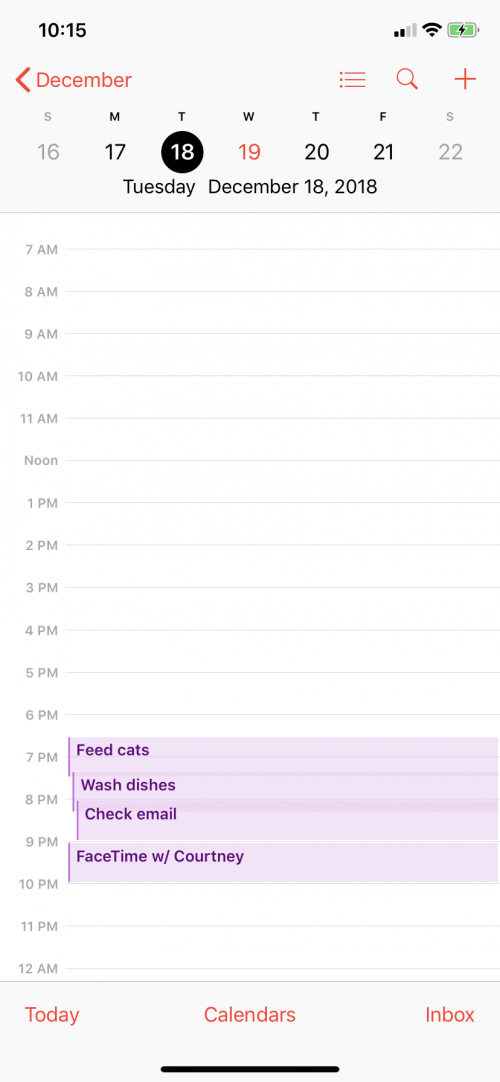Select Wednesday the 19th

[x=249, y=152]
